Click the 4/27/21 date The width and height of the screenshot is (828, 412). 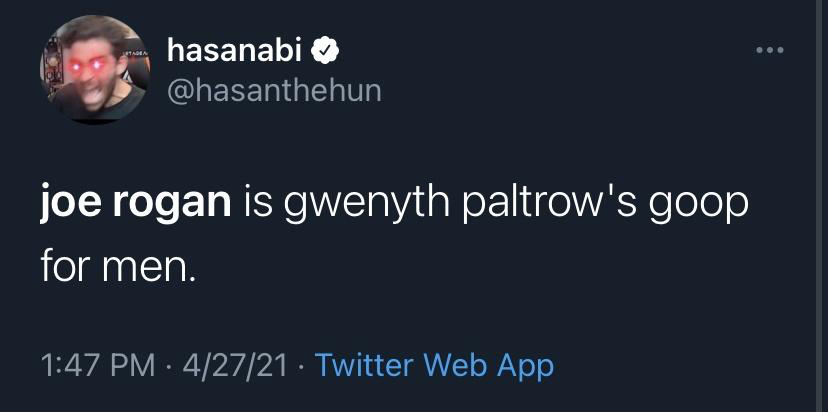click(228, 365)
